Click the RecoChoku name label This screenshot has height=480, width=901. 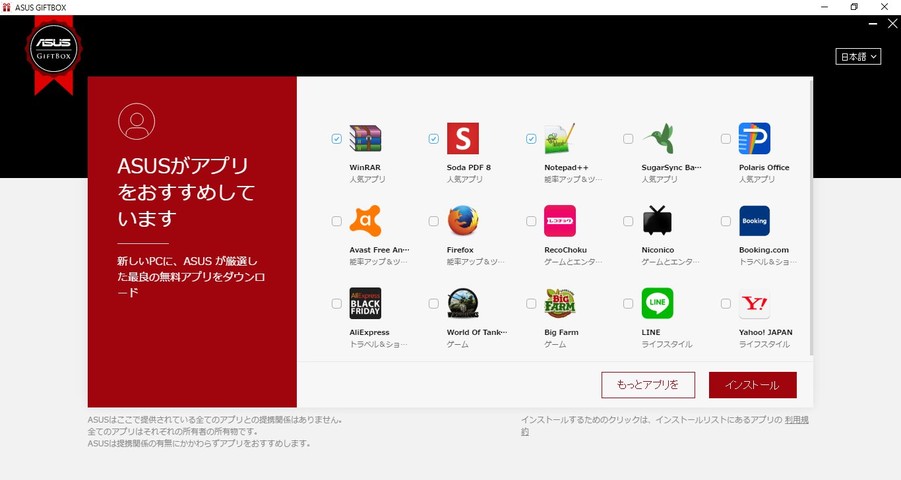click(x=565, y=250)
